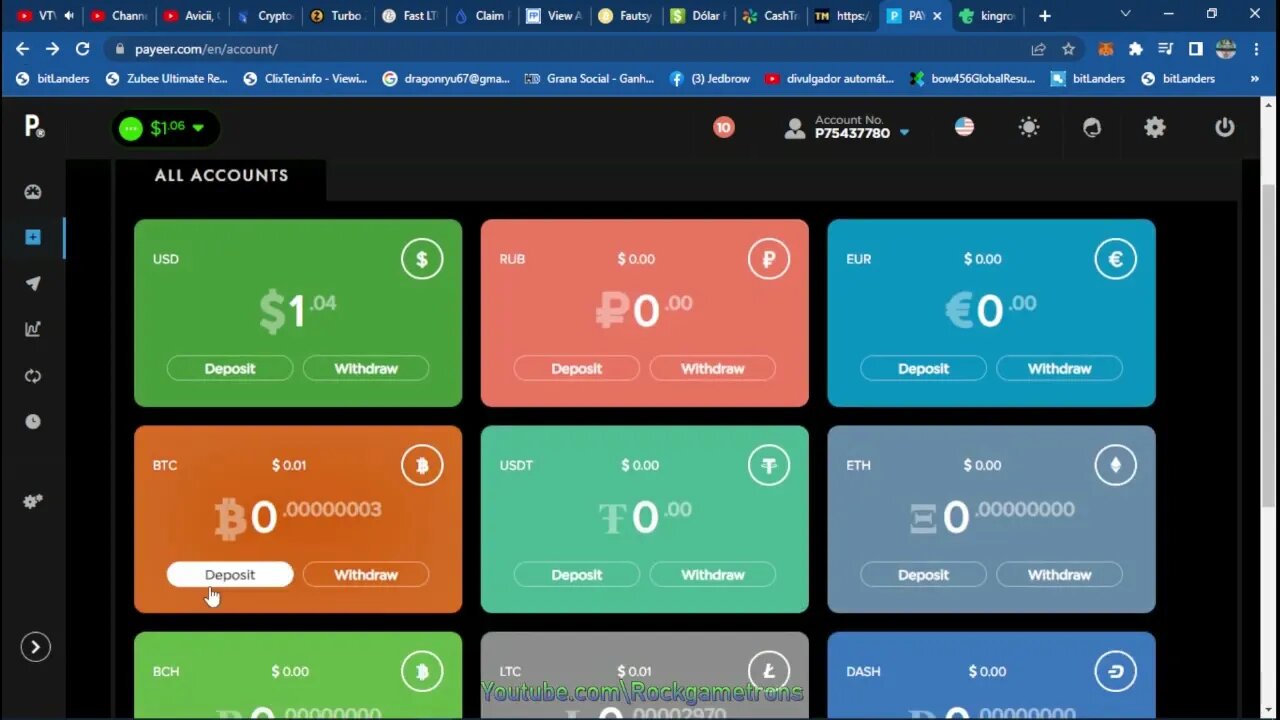Select the add funds plus sidebar icon

coord(33,237)
